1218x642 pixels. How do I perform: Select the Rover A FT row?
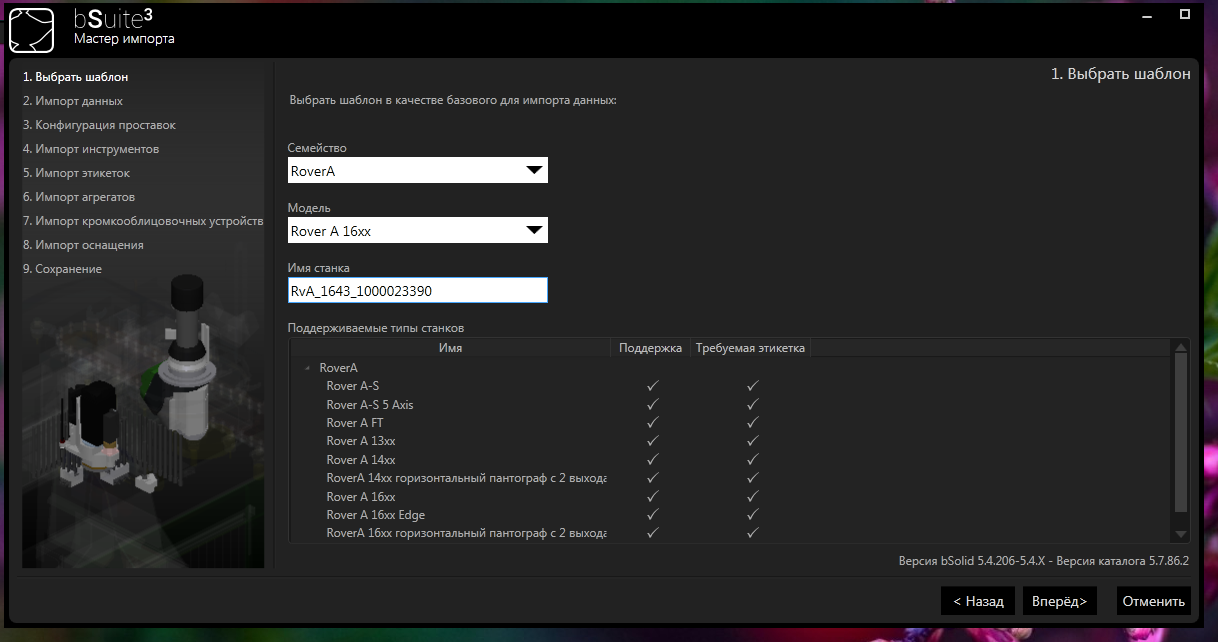pos(730,423)
